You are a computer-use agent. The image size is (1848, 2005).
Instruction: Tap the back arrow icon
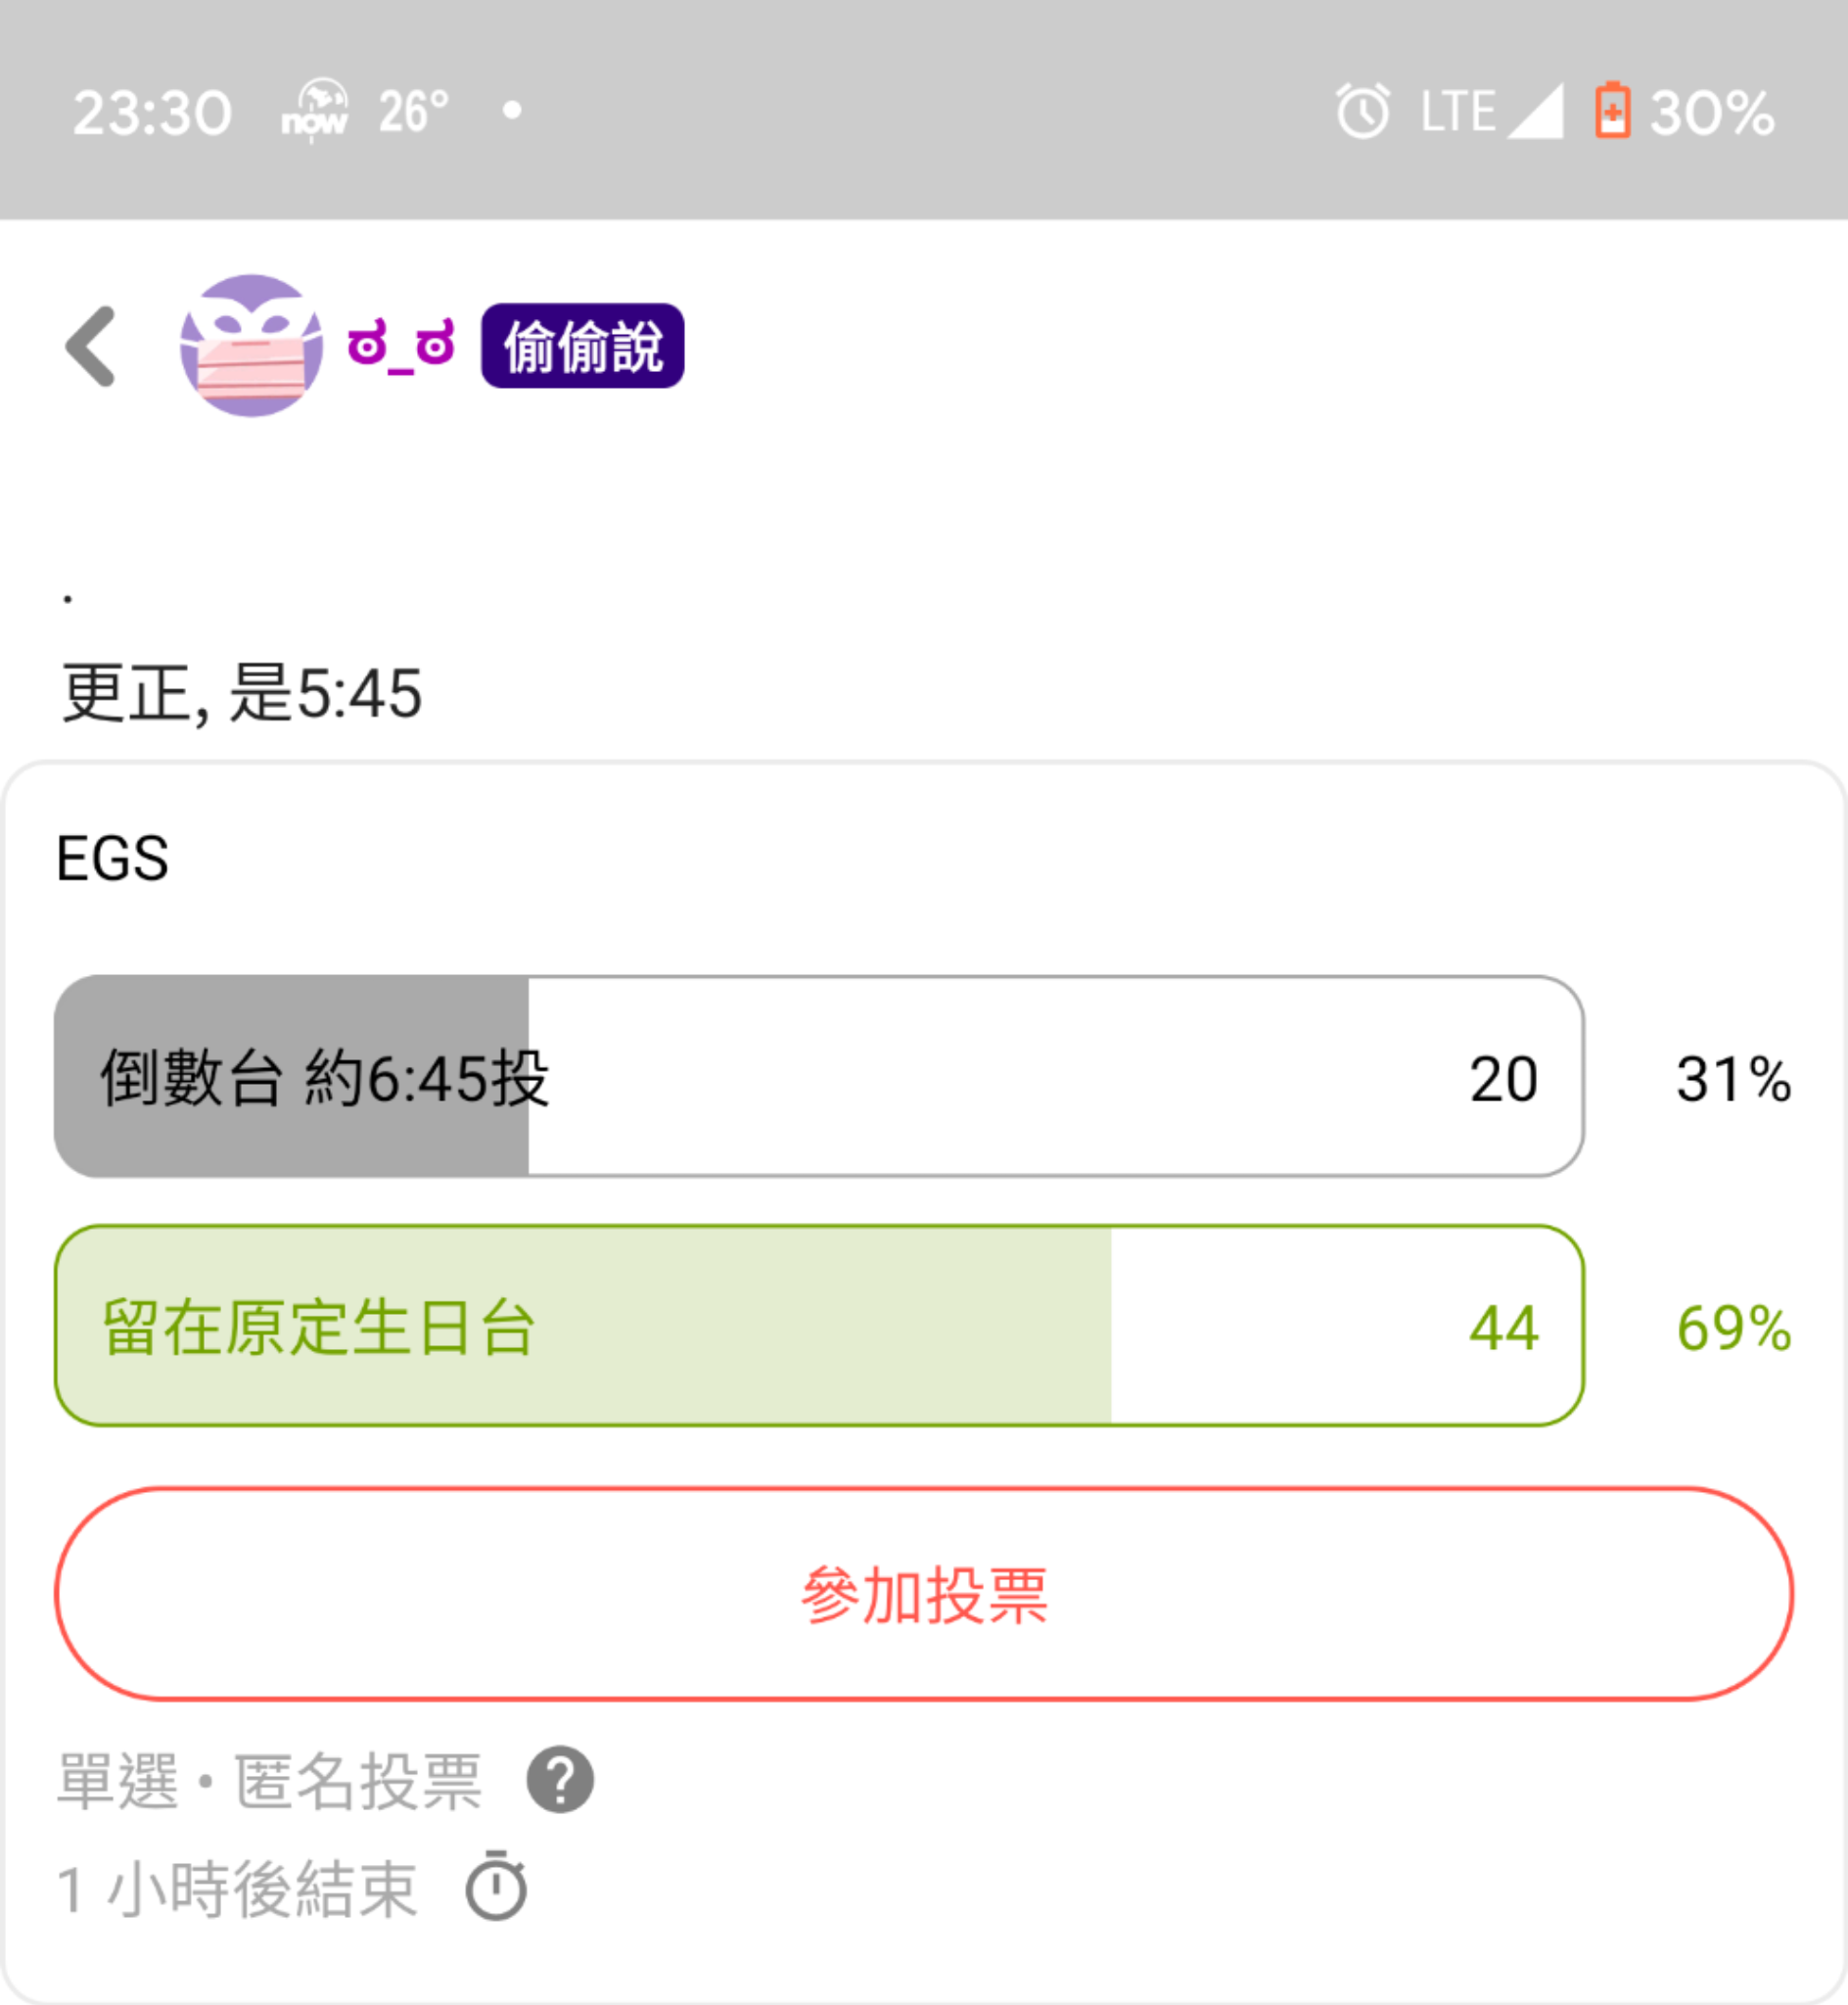click(91, 346)
